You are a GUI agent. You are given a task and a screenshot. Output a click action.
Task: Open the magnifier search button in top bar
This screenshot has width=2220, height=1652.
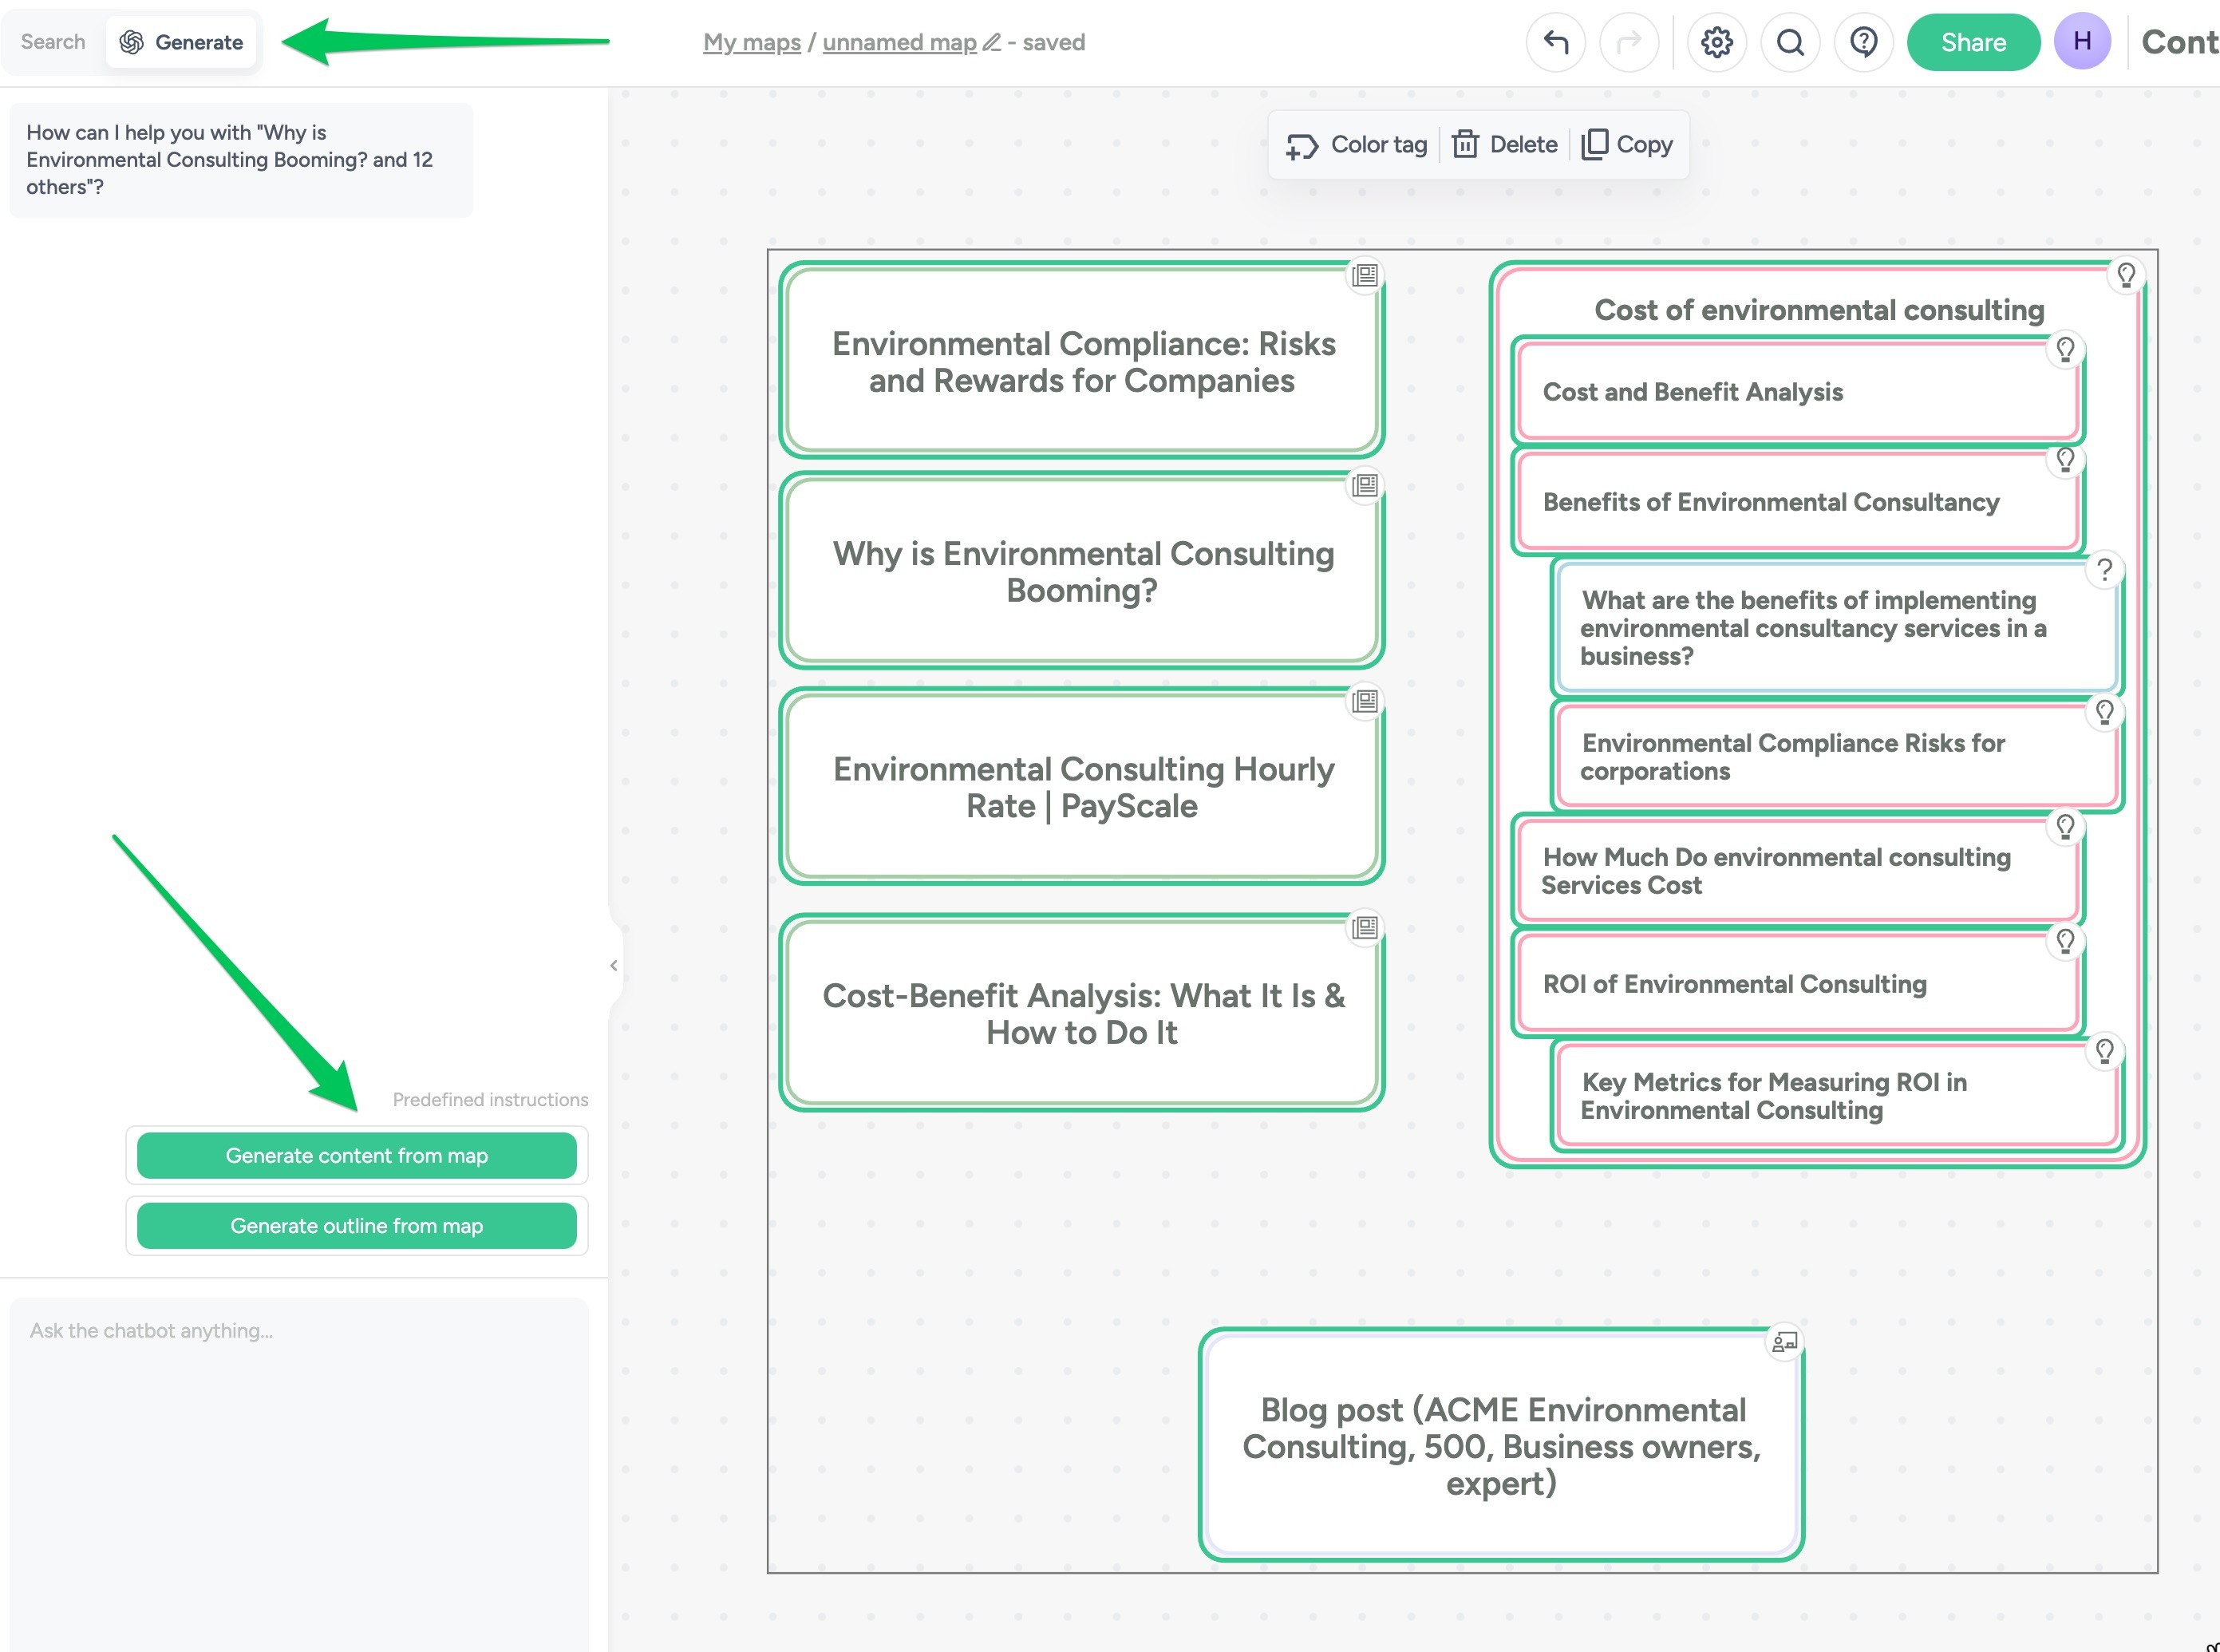(x=1790, y=42)
